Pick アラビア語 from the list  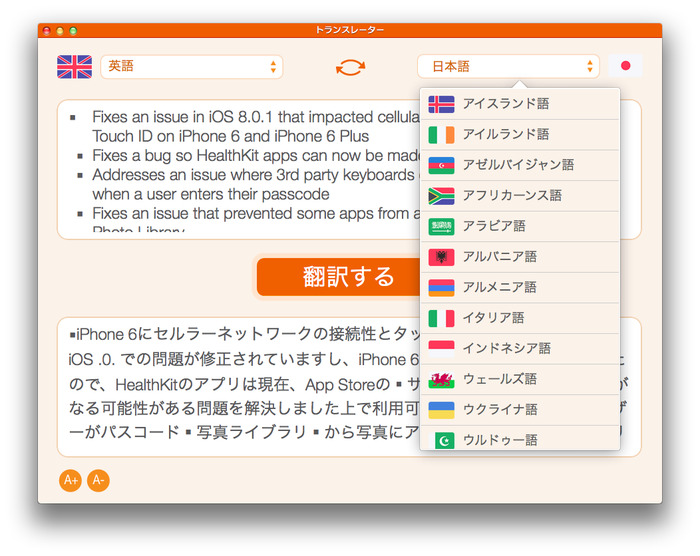click(x=520, y=226)
